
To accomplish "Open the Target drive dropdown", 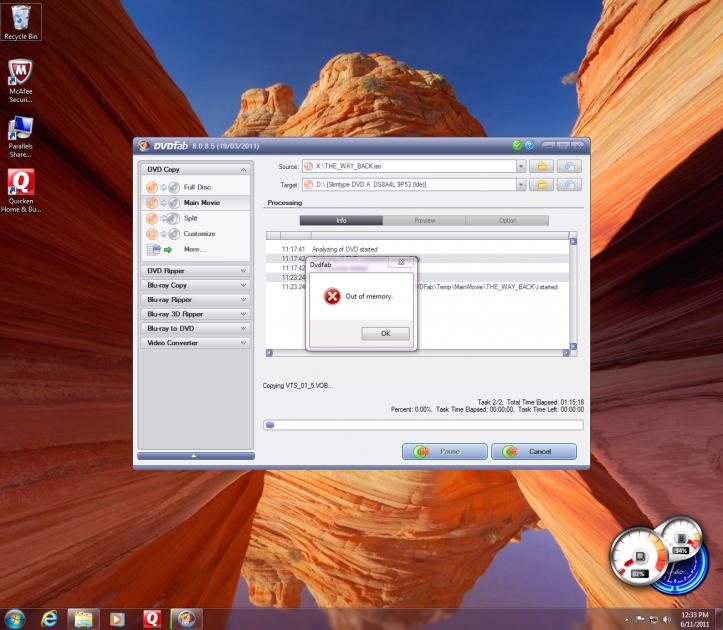I will coord(521,185).
